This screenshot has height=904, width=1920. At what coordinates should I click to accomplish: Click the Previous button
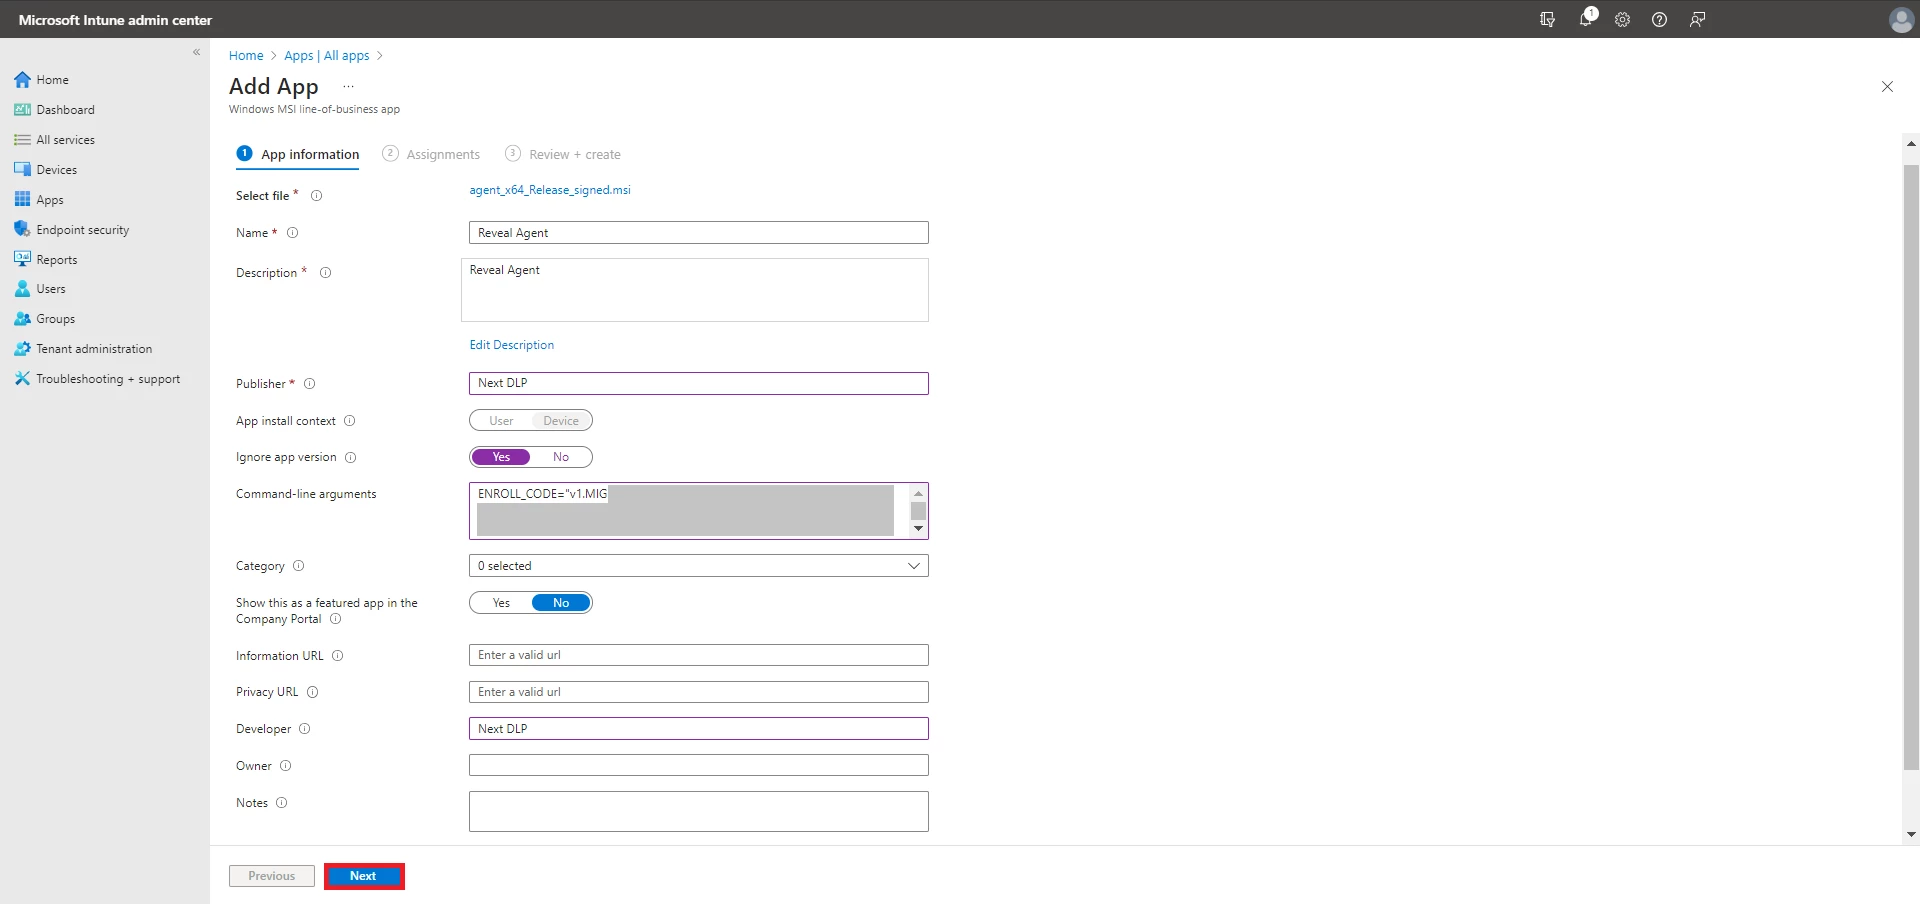[x=272, y=876]
